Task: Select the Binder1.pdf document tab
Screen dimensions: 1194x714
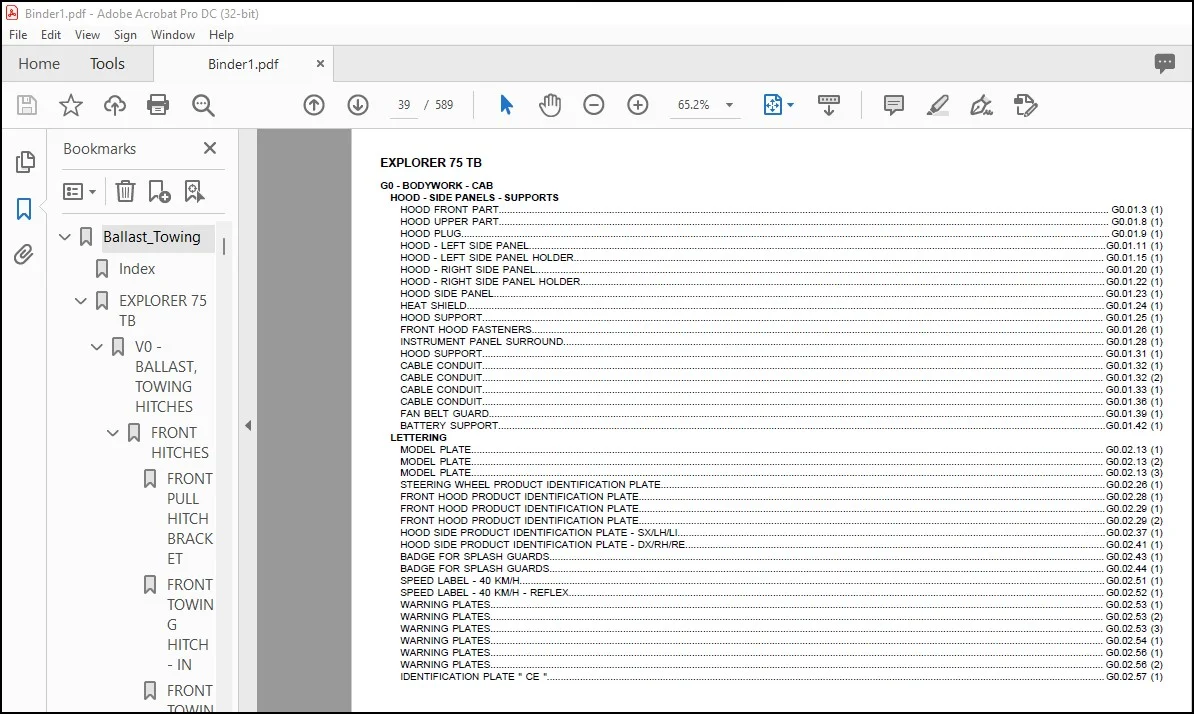Action: coord(243,64)
